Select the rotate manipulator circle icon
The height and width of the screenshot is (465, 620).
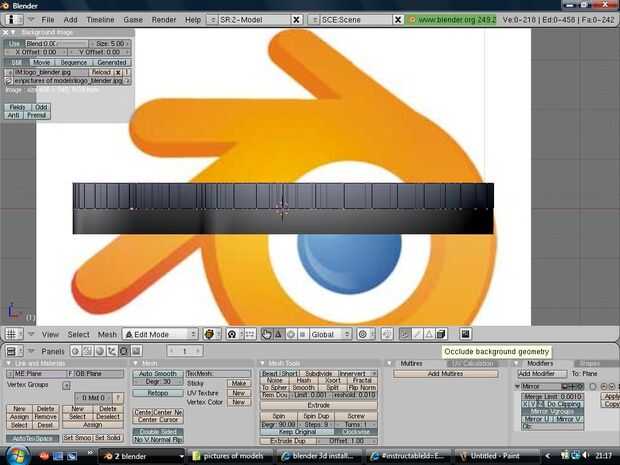coord(291,335)
